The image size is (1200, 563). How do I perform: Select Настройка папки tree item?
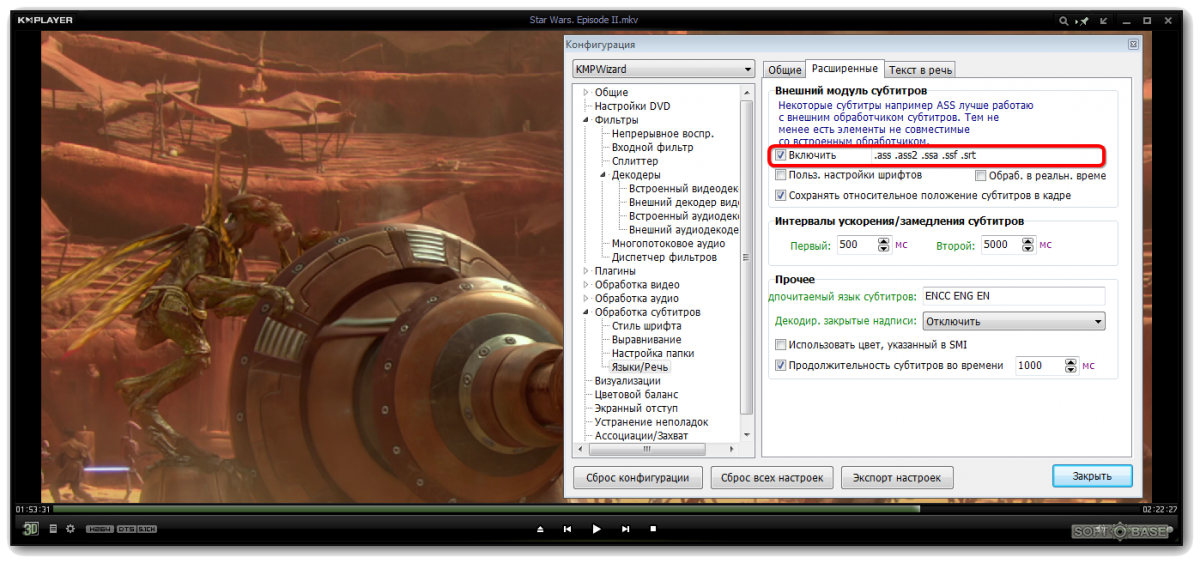pos(653,353)
